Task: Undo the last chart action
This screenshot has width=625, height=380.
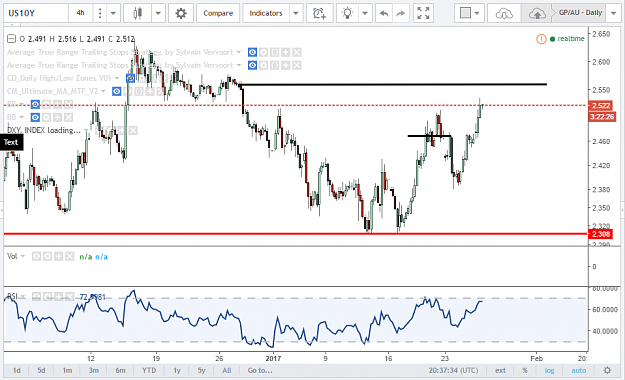Action: (x=384, y=14)
